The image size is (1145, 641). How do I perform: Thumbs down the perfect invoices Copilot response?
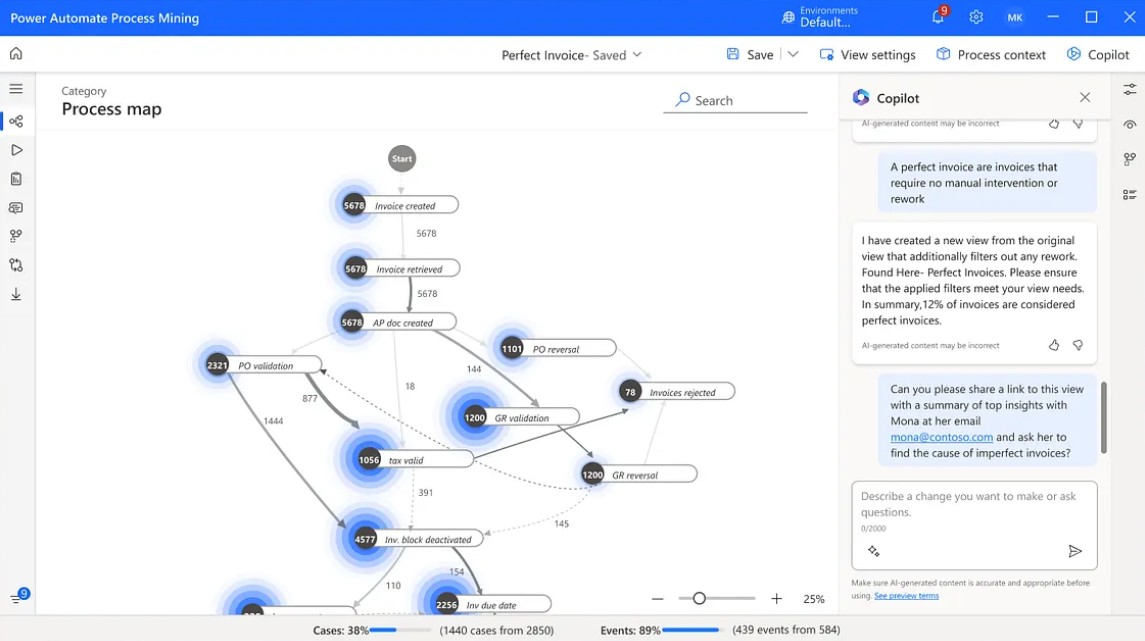[x=1077, y=345]
